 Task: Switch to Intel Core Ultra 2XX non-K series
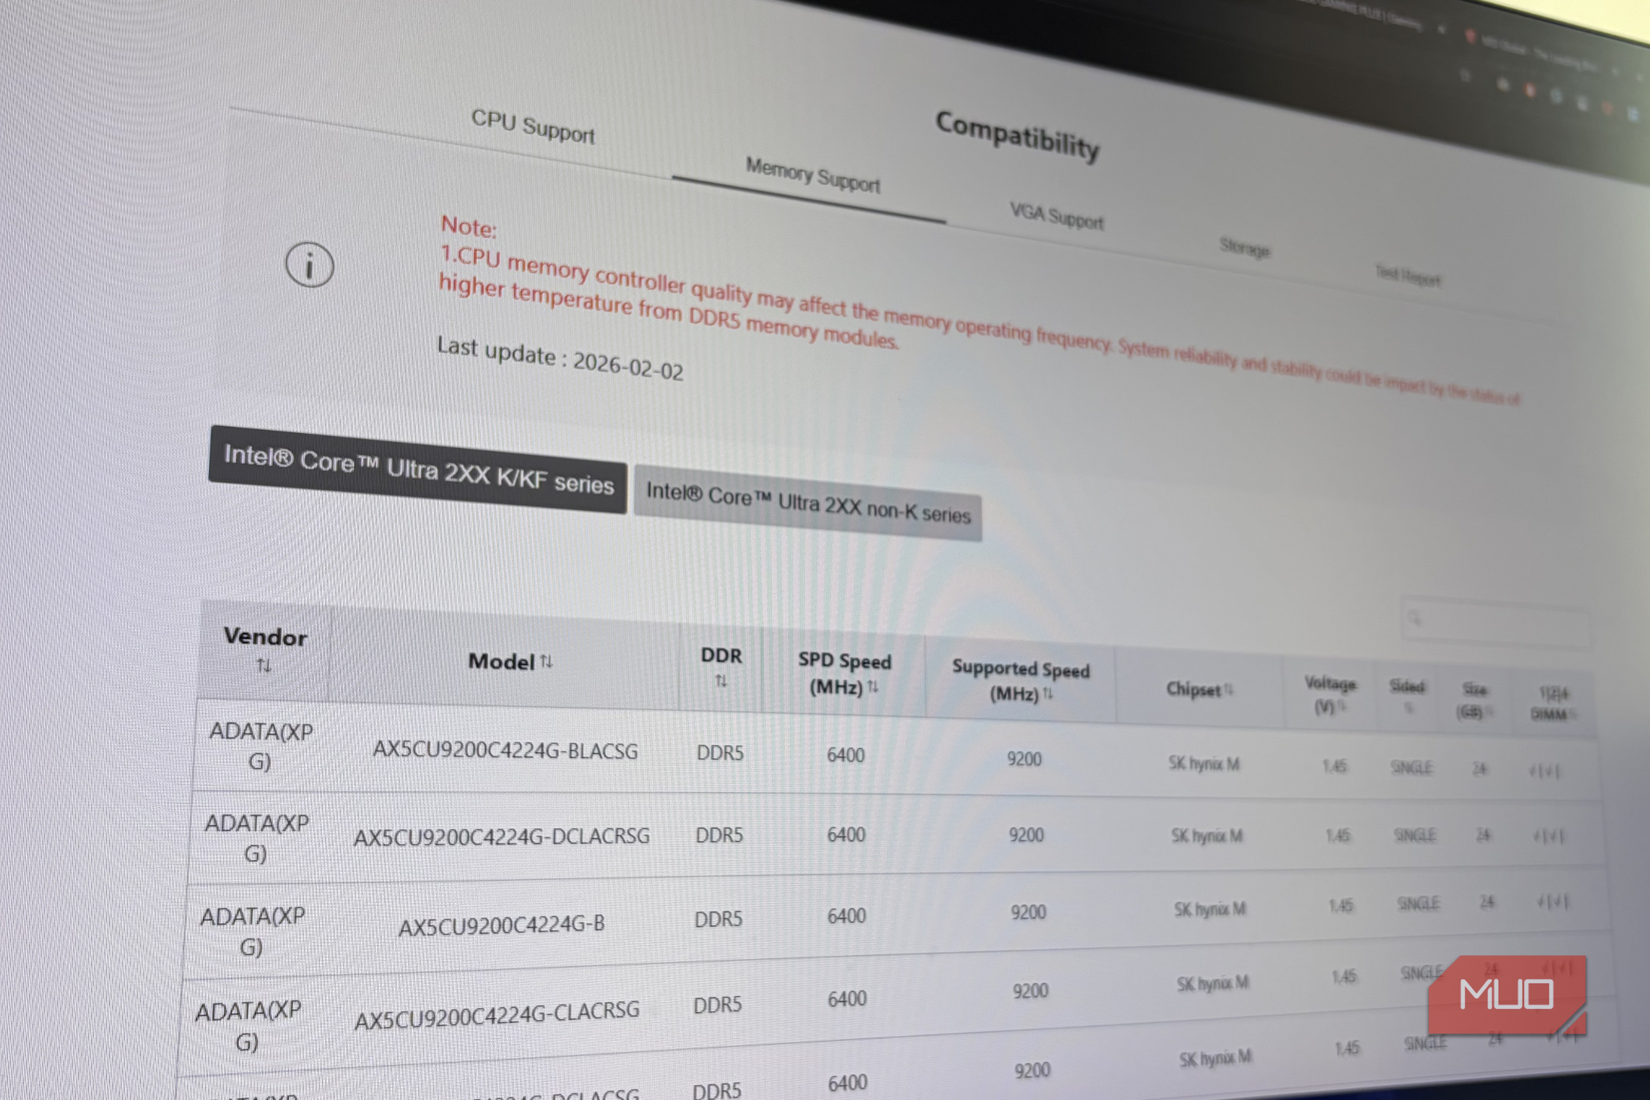pos(808,503)
